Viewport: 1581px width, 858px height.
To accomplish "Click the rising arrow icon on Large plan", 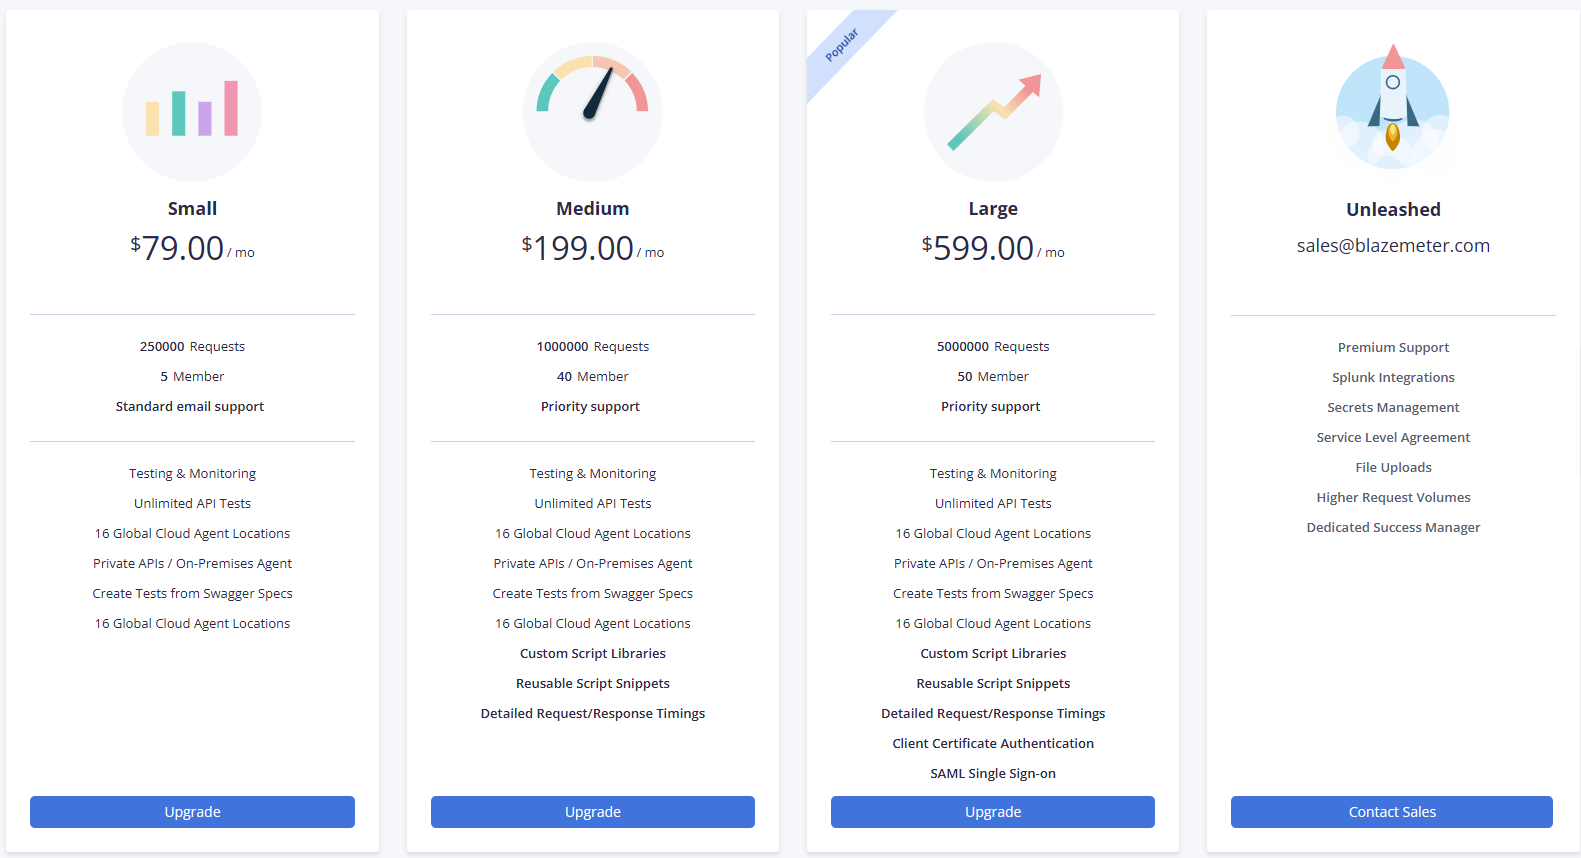I will pos(993,111).
